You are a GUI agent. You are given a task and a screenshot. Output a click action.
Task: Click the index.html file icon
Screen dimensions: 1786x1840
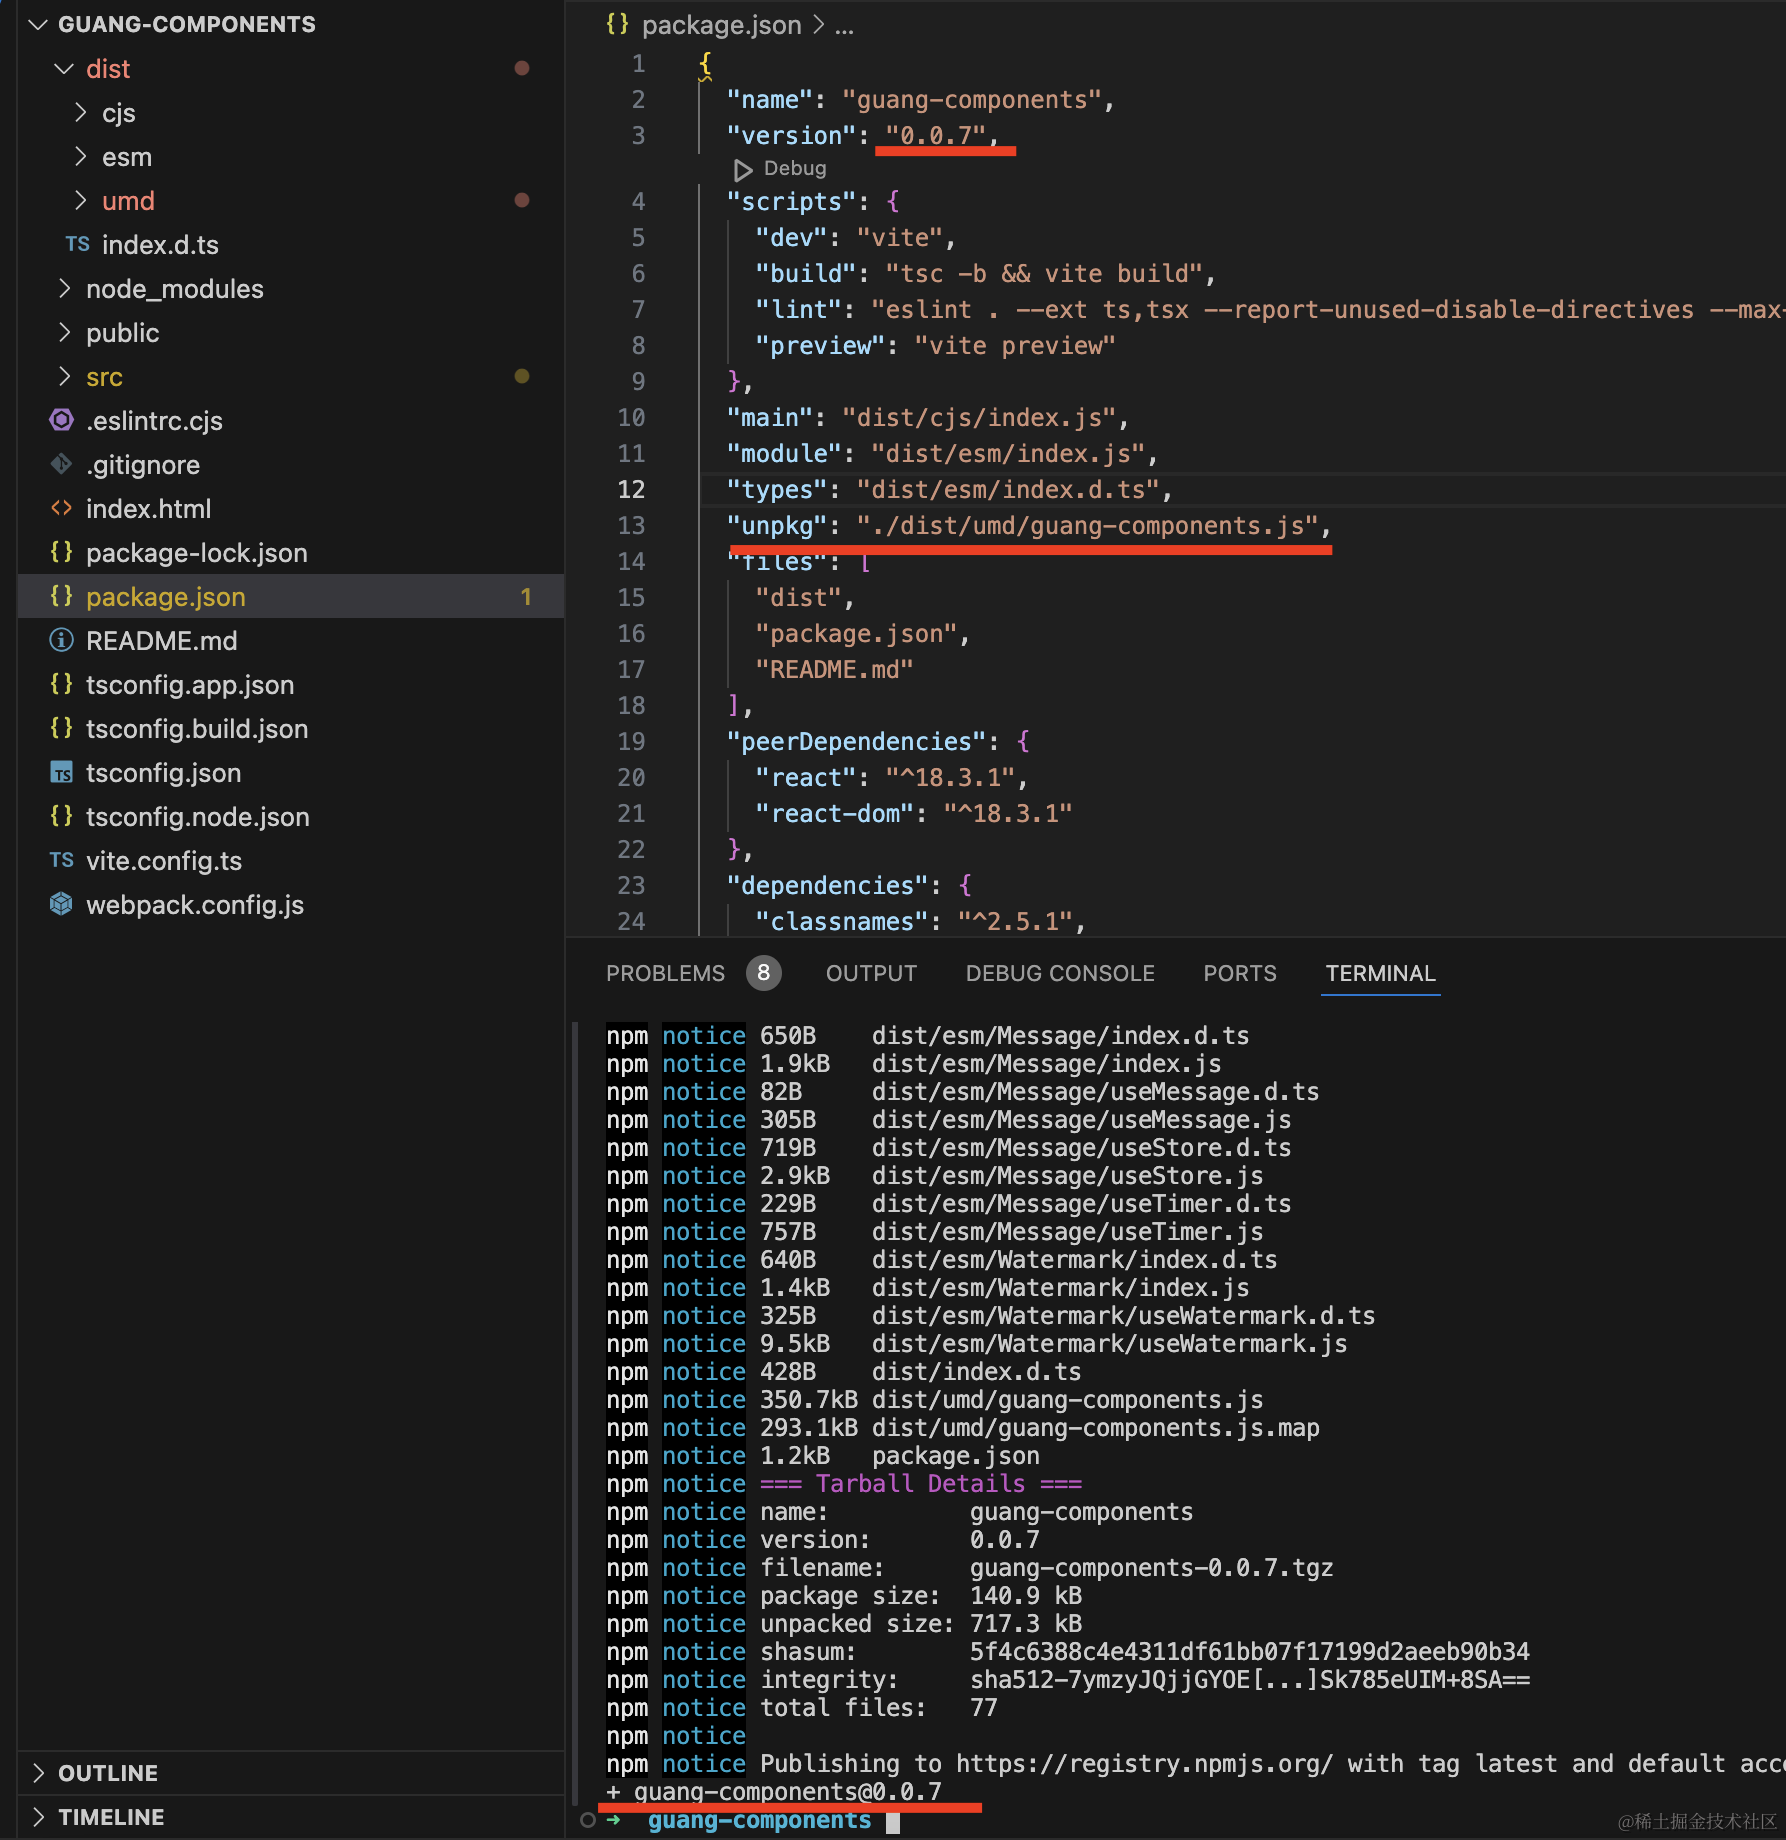click(61, 508)
